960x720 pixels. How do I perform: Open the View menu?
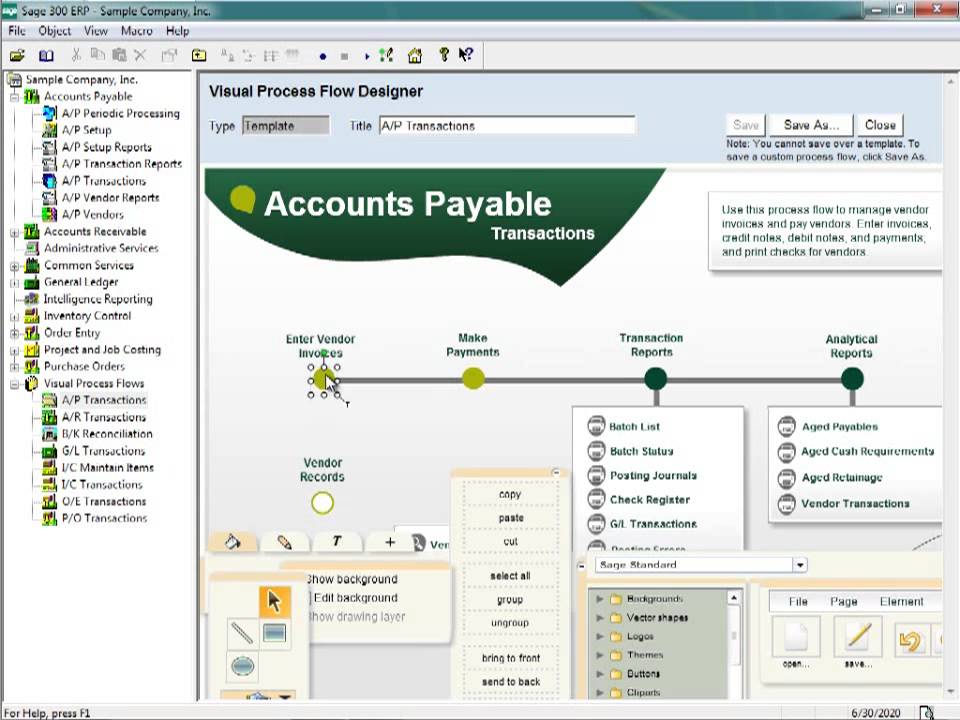click(x=96, y=31)
